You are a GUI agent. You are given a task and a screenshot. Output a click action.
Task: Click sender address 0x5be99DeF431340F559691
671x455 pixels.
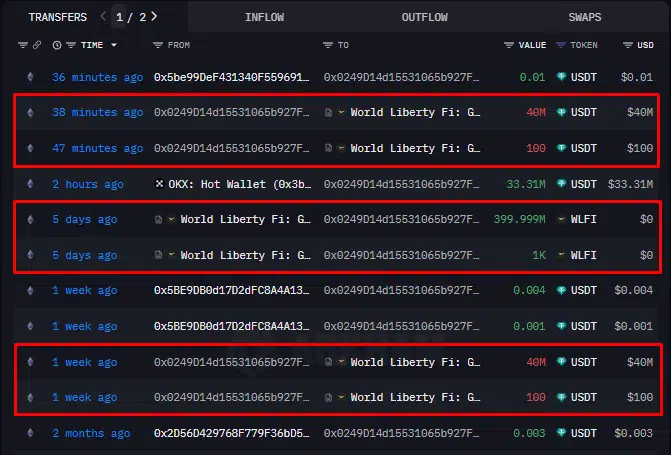[231, 77]
